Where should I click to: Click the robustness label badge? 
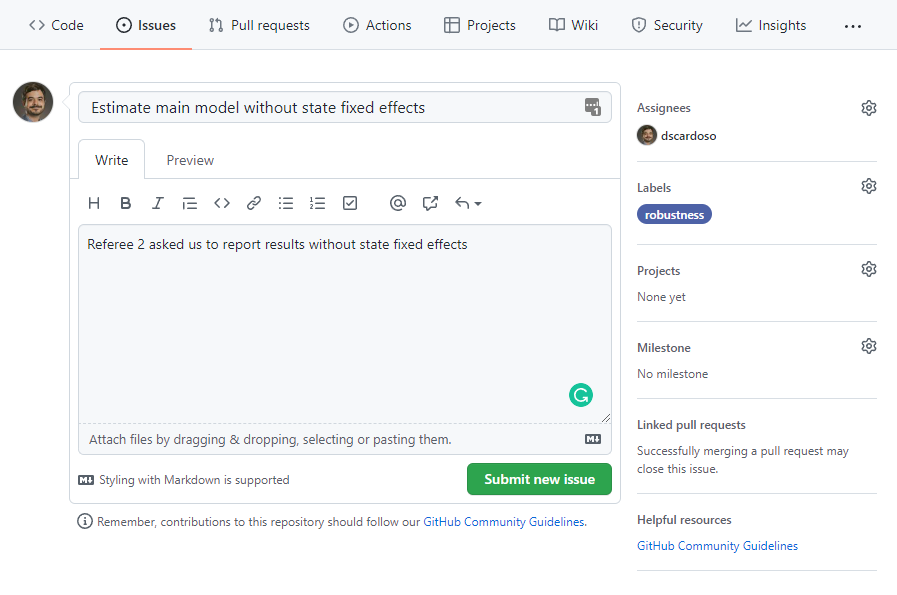674,214
